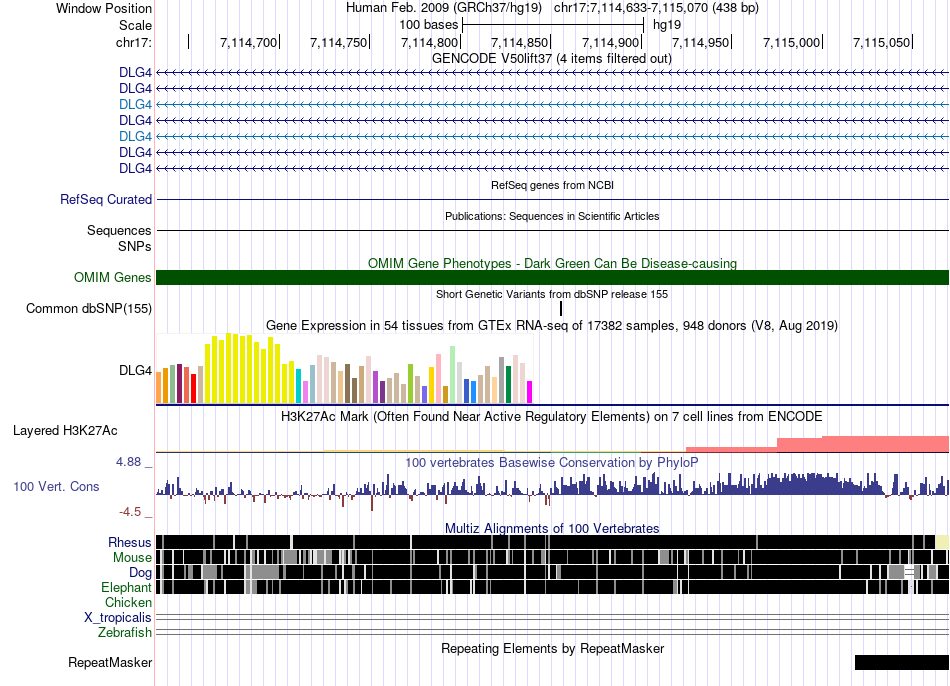Open the RepeatMasker track label
Screen dimensions: 950x686
tap(110, 663)
